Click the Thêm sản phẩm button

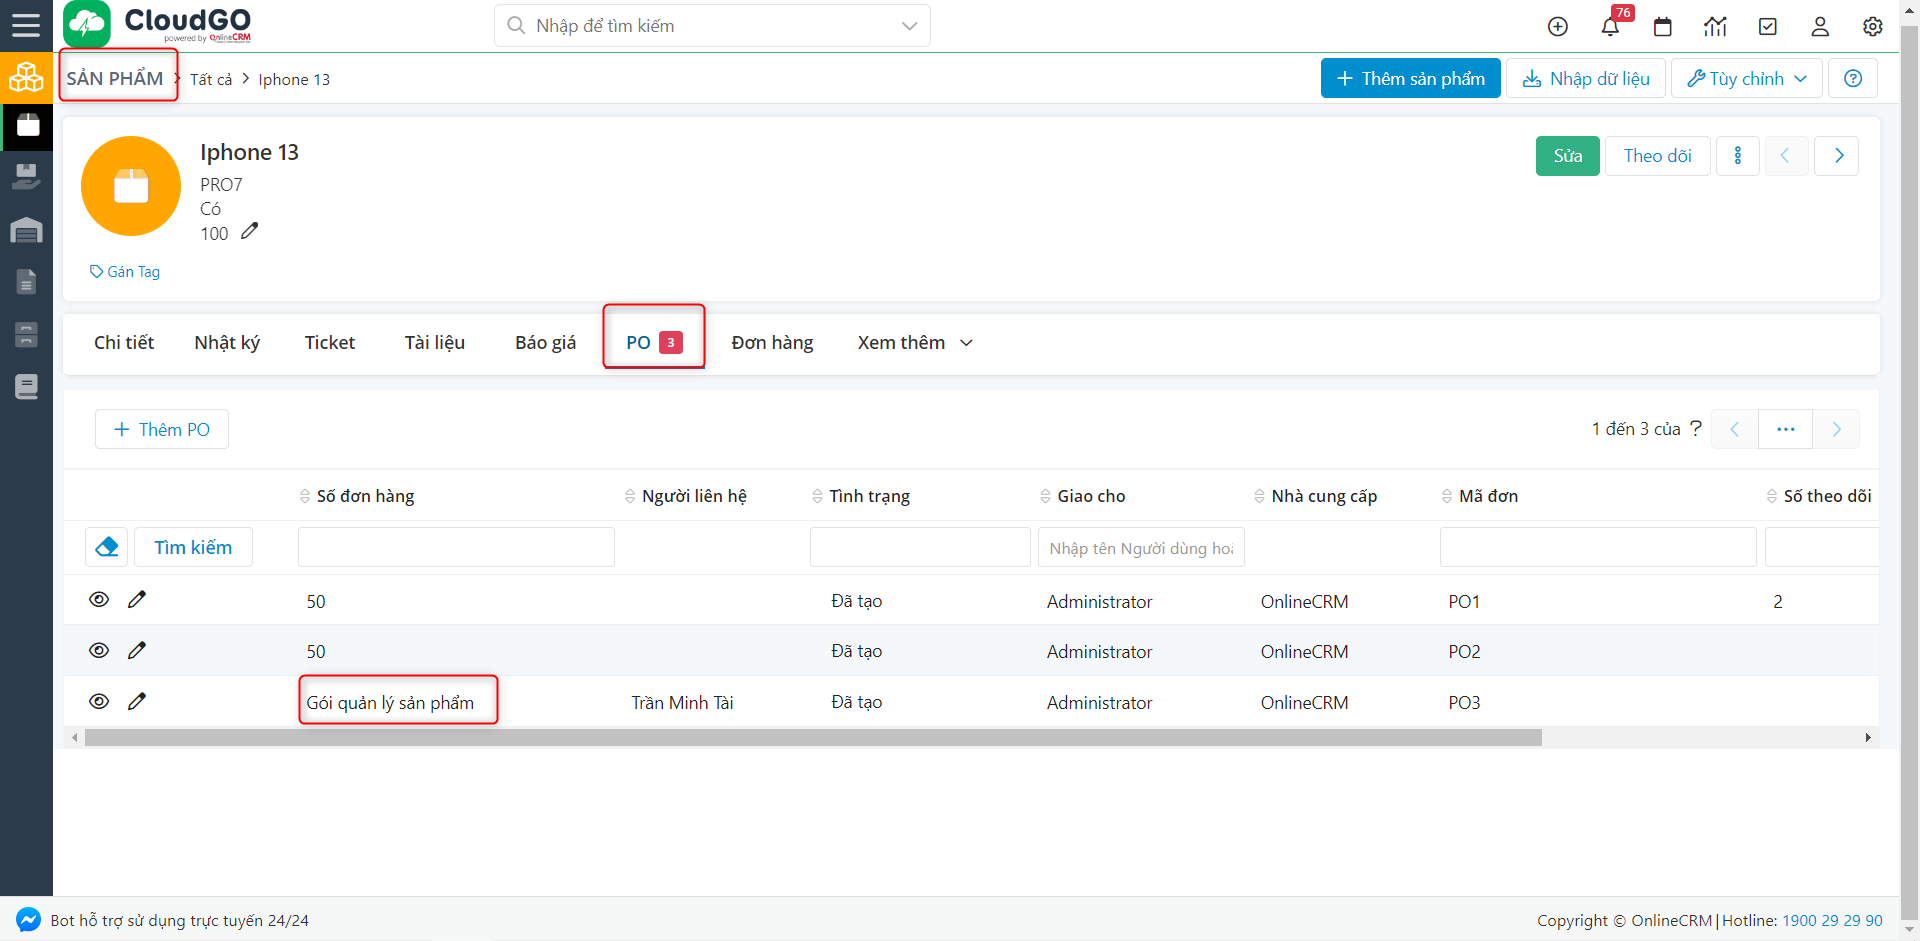[1410, 78]
